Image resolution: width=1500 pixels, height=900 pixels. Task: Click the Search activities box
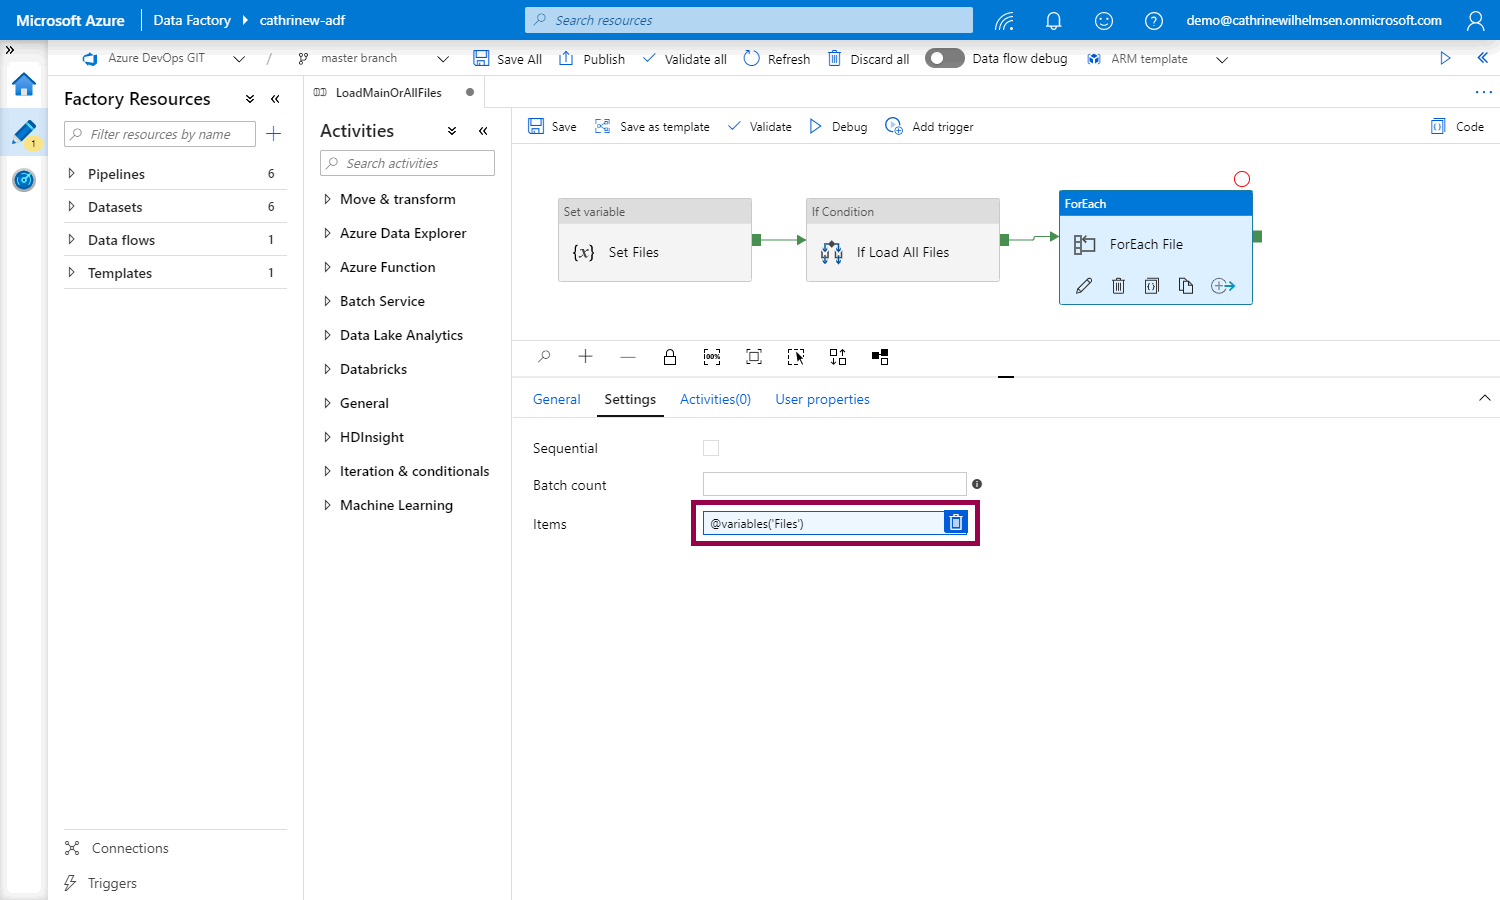point(408,163)
